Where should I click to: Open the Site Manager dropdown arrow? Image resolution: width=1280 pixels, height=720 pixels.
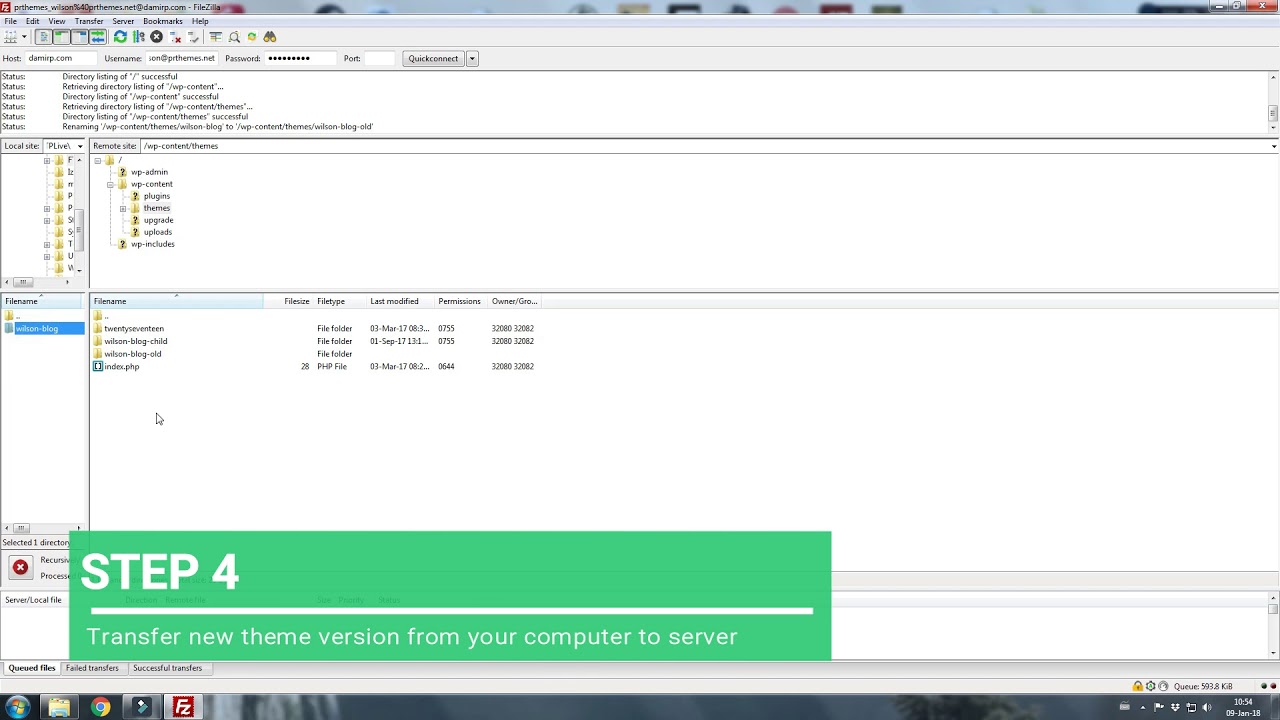[x=24, y=37]
